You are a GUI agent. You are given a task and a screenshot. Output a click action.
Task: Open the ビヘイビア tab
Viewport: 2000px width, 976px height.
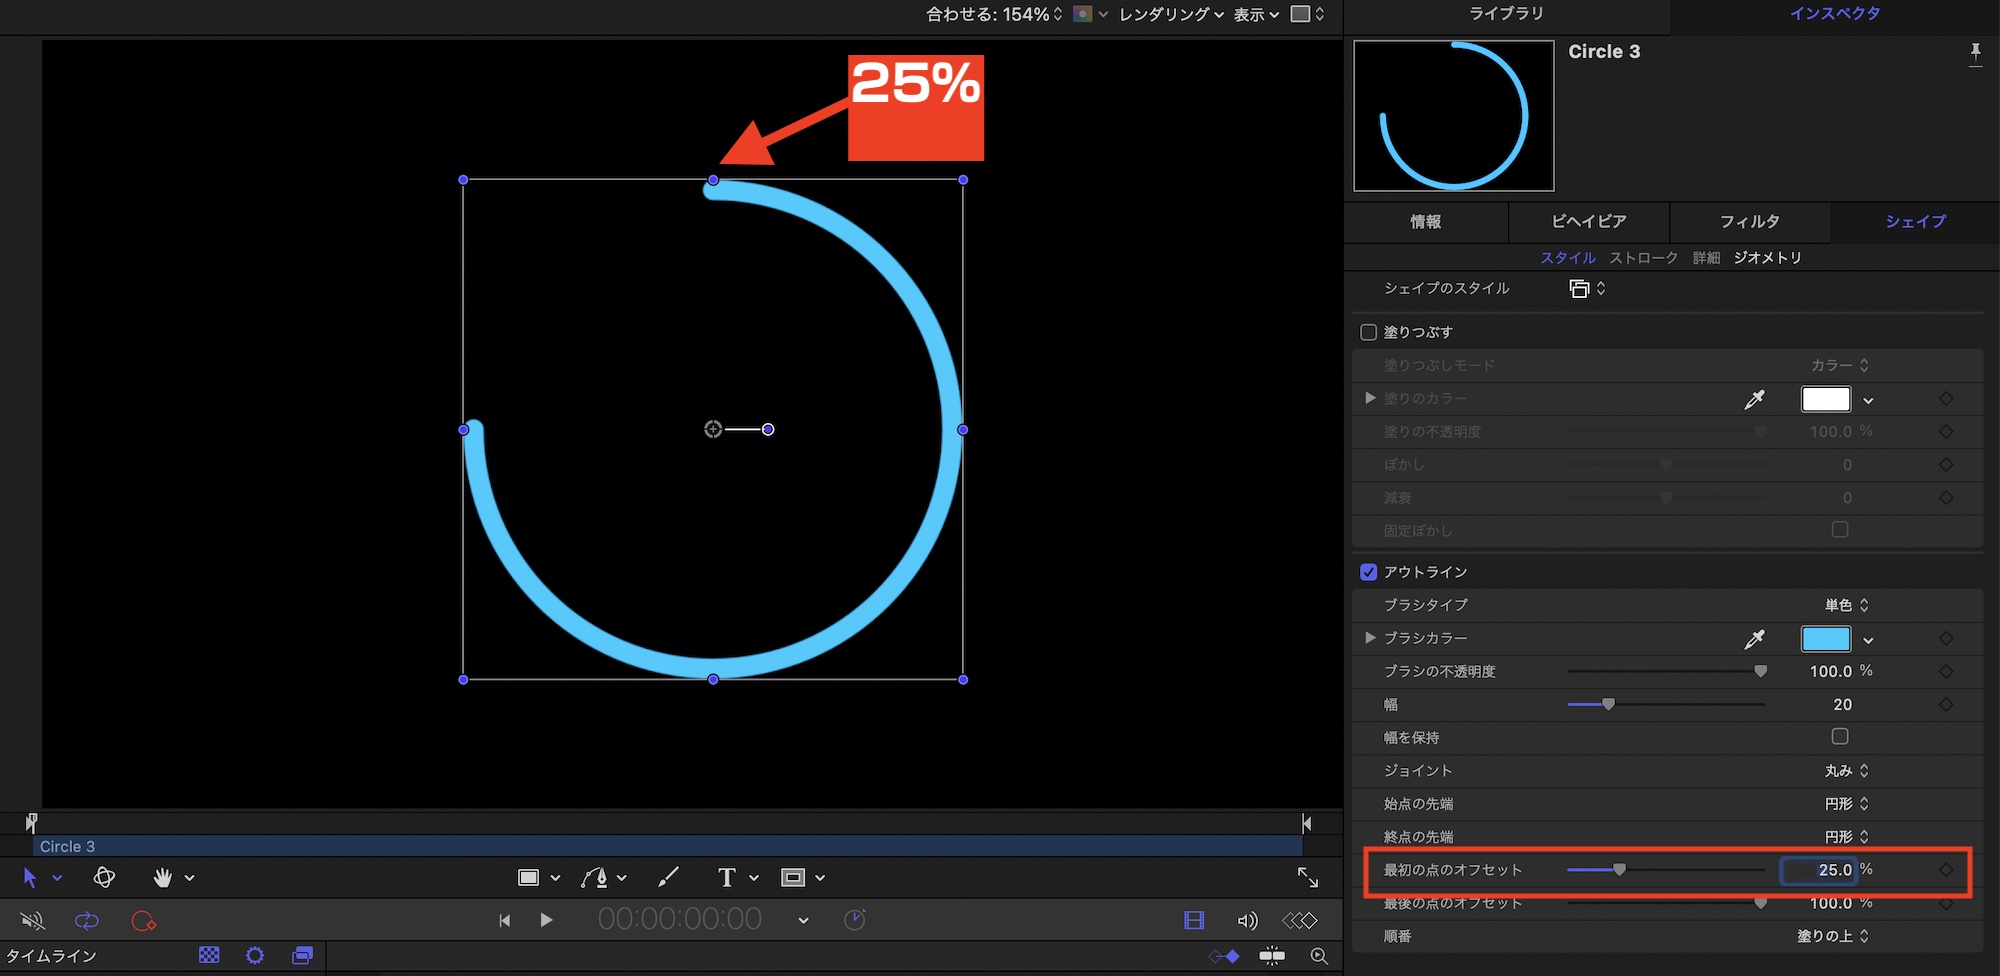[1588, 222]
